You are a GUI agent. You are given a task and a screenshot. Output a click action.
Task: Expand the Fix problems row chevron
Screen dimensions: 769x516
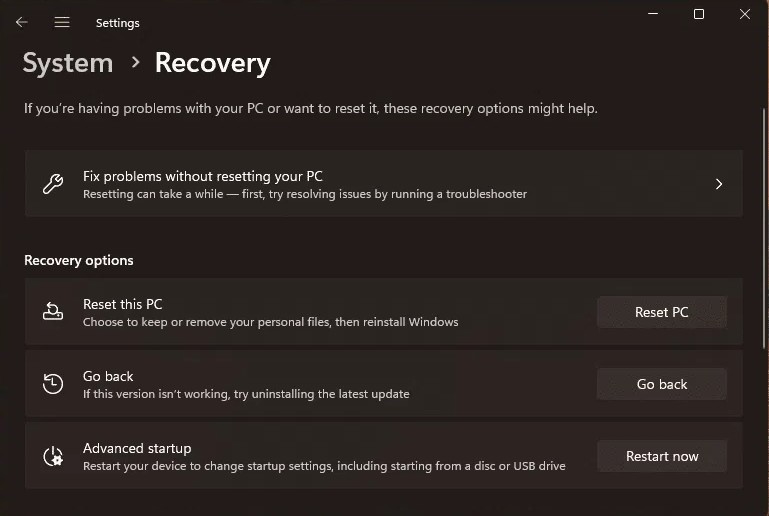point(718,184)
